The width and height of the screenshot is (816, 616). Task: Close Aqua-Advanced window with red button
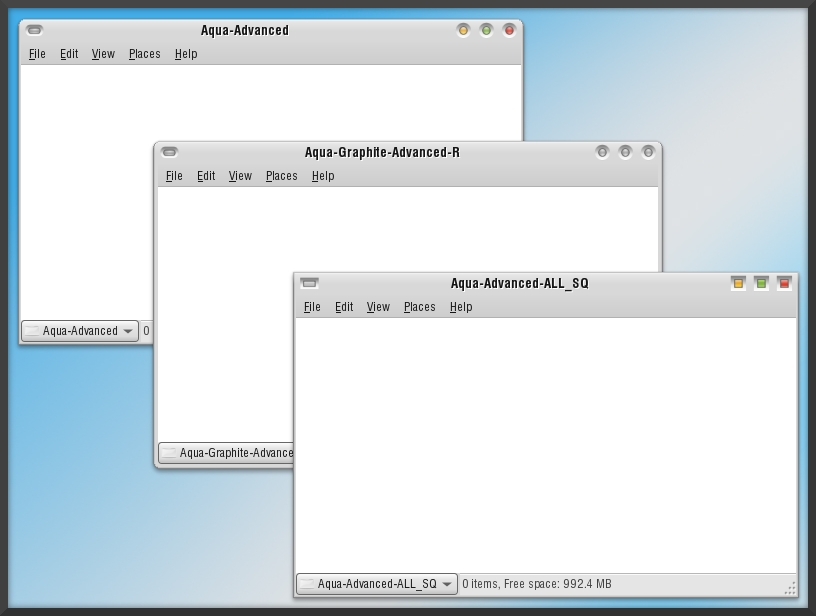pyautogui.click(x=509, y=30)
